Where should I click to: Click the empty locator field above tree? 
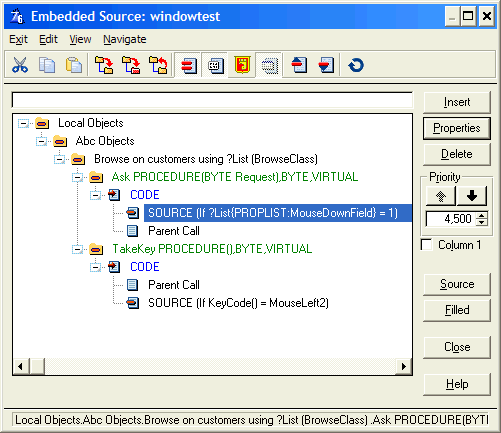tap(212, 100)
